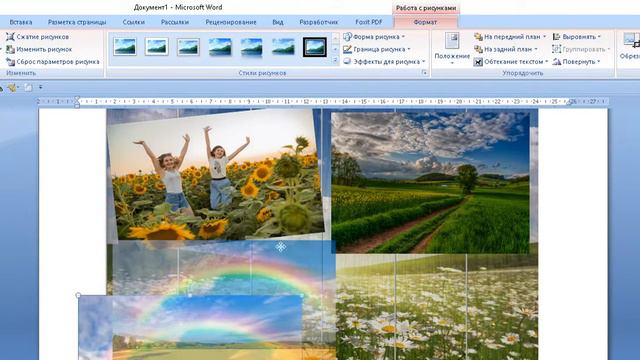Click the selected picture's top middle handle

click(x=190, y=295)
